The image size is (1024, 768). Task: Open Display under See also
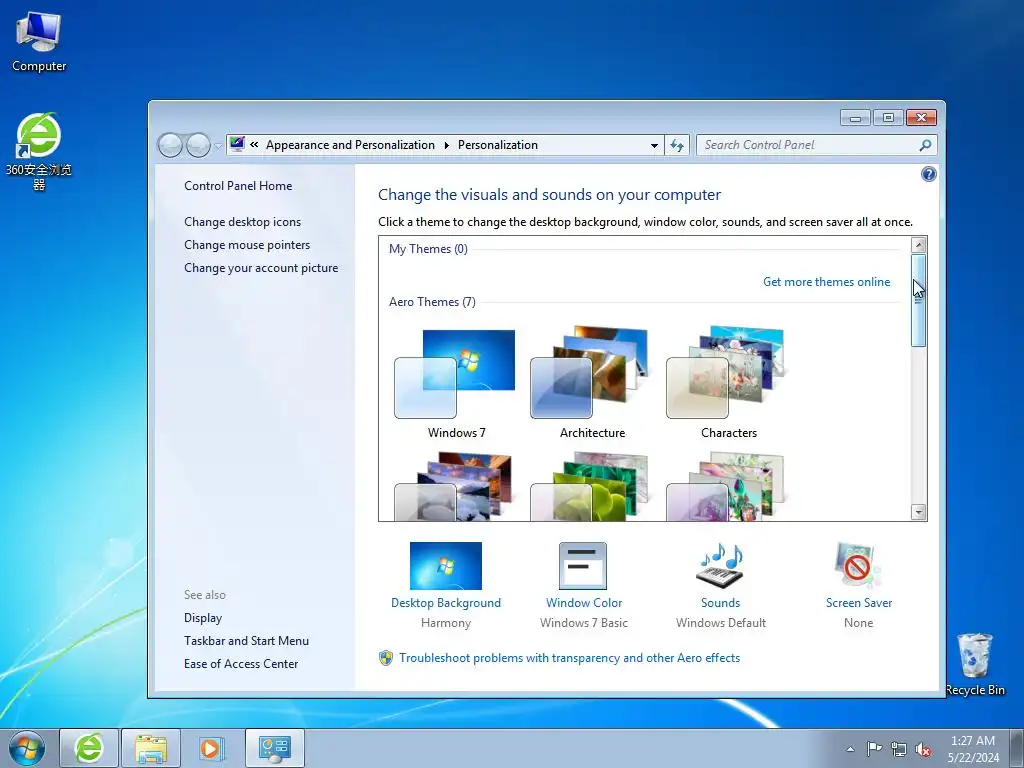tap(203, 618)
